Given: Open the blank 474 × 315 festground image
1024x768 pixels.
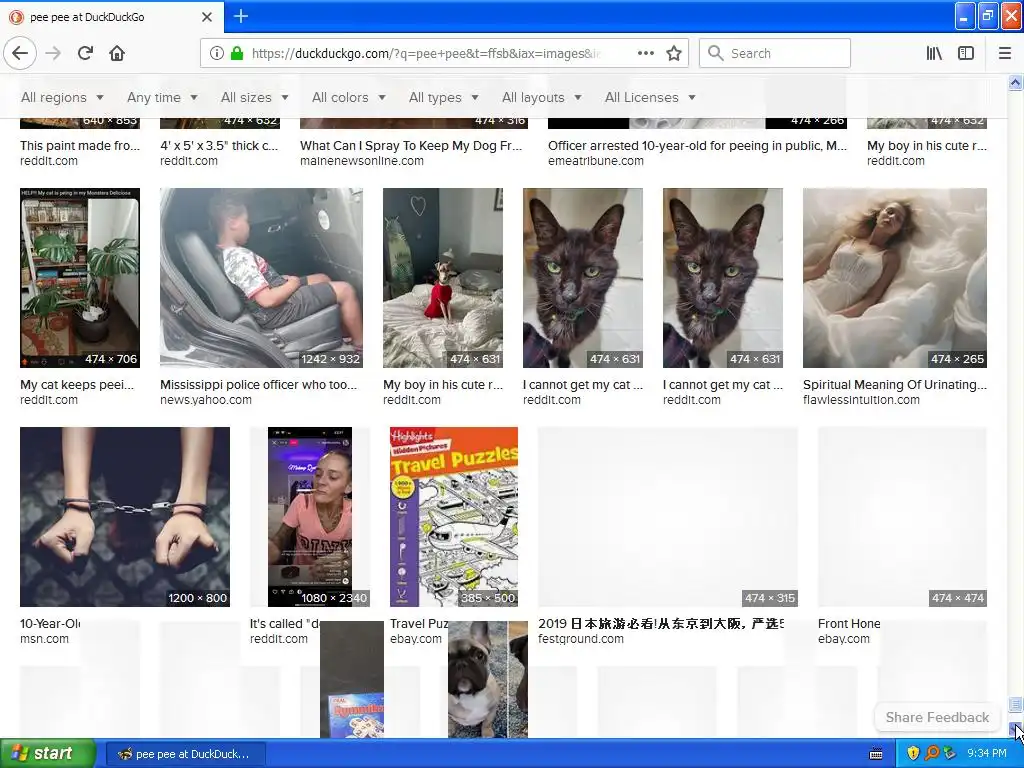Looking at the screenshot, I should coord(667,517).
